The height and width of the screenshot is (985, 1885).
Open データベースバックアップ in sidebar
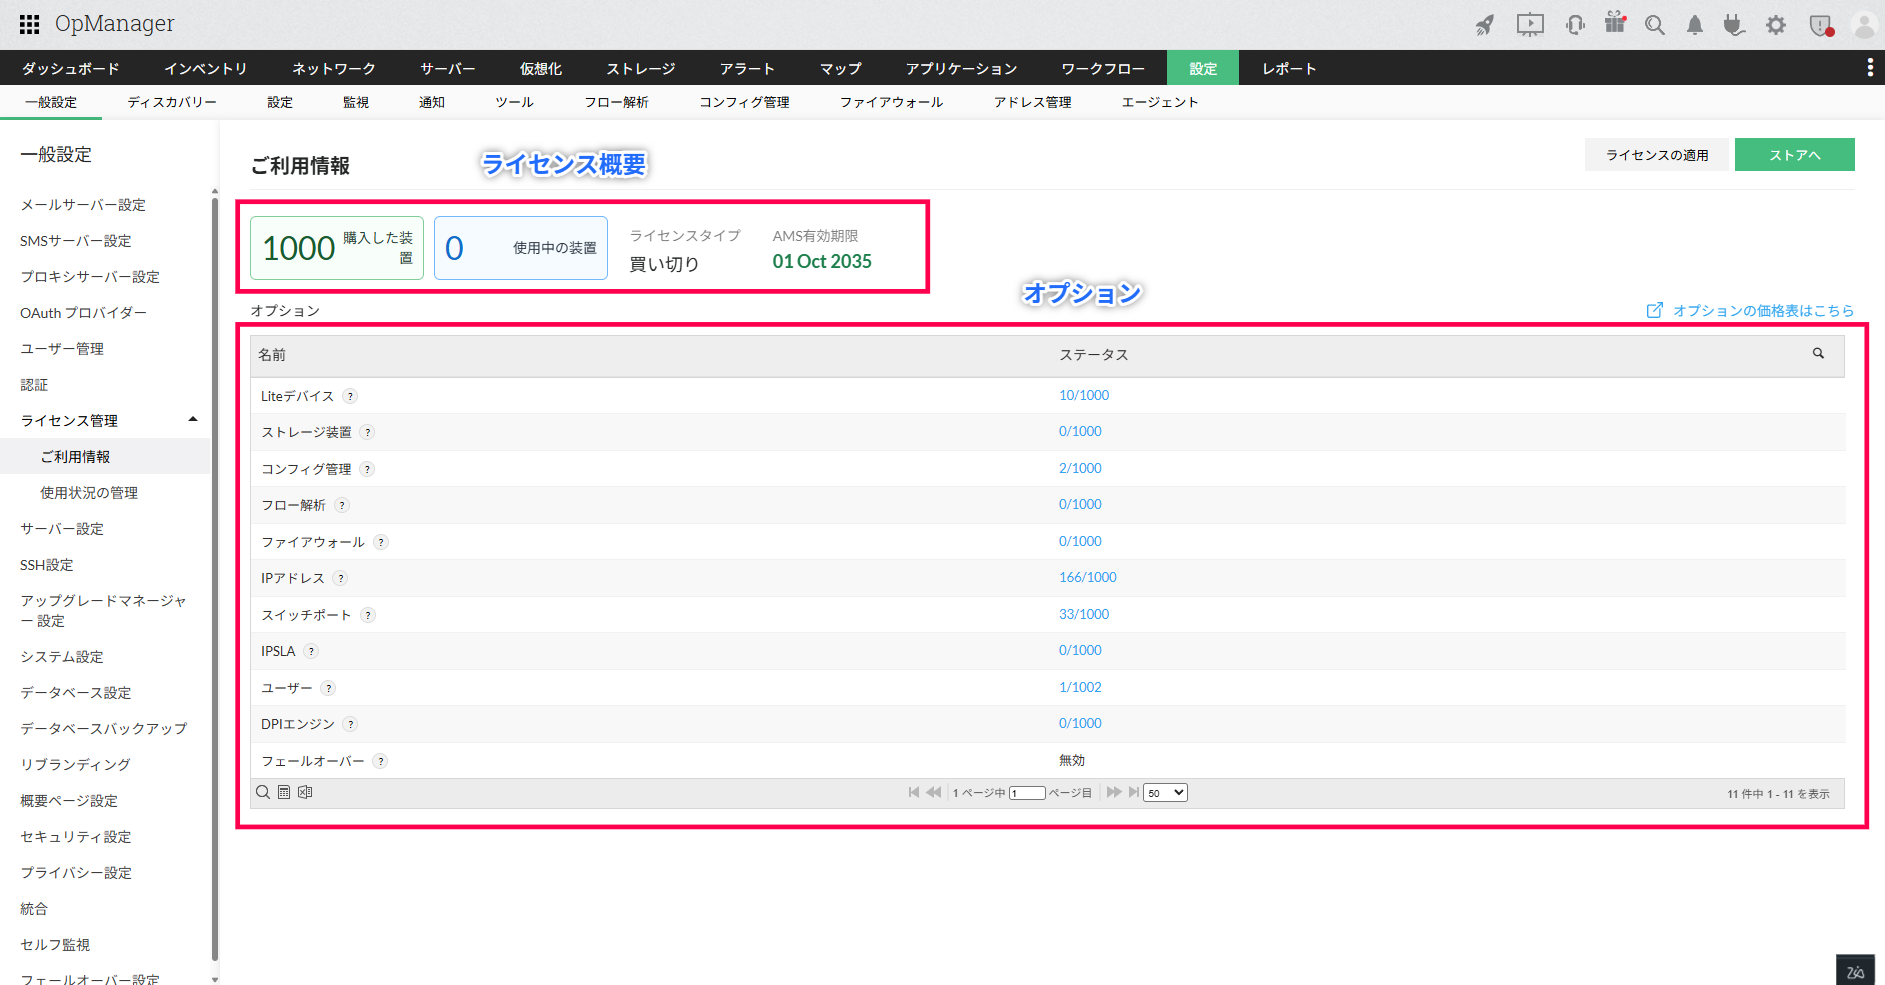104,729
